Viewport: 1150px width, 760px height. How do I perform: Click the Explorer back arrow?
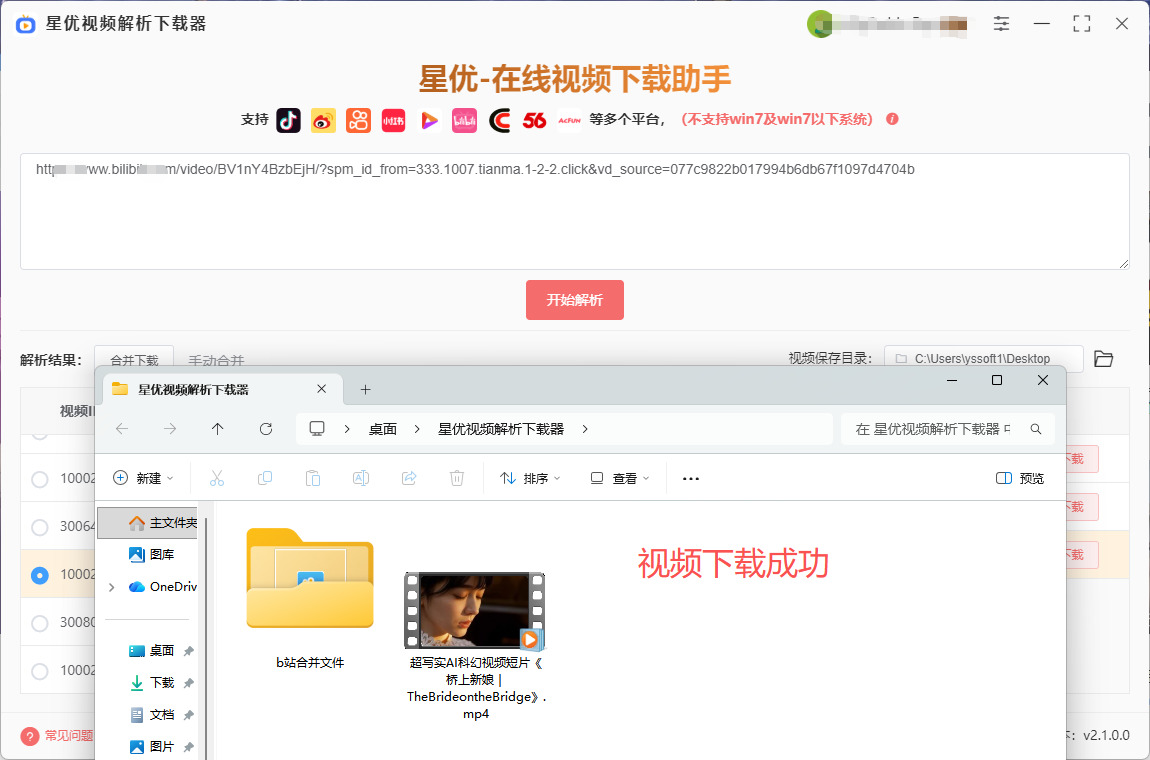pos(122,429)
